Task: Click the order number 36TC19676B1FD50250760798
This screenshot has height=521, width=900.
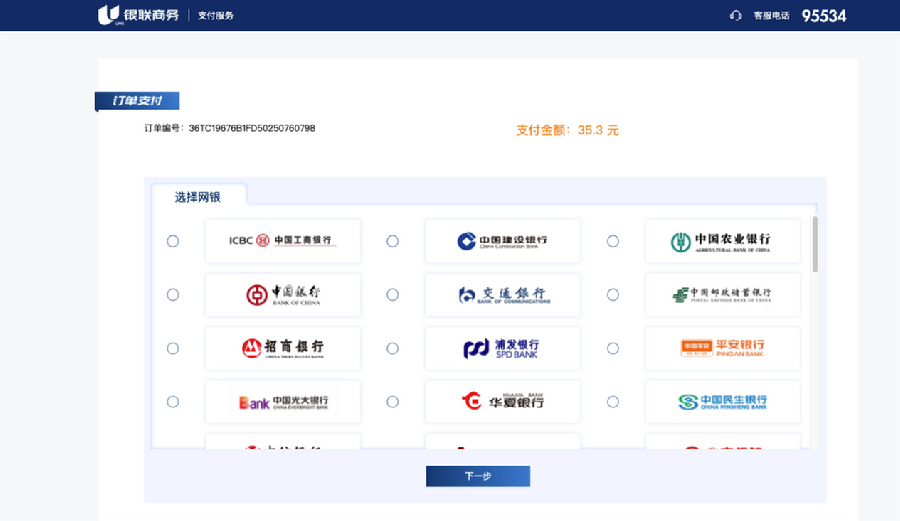Action: pos(252,128)
